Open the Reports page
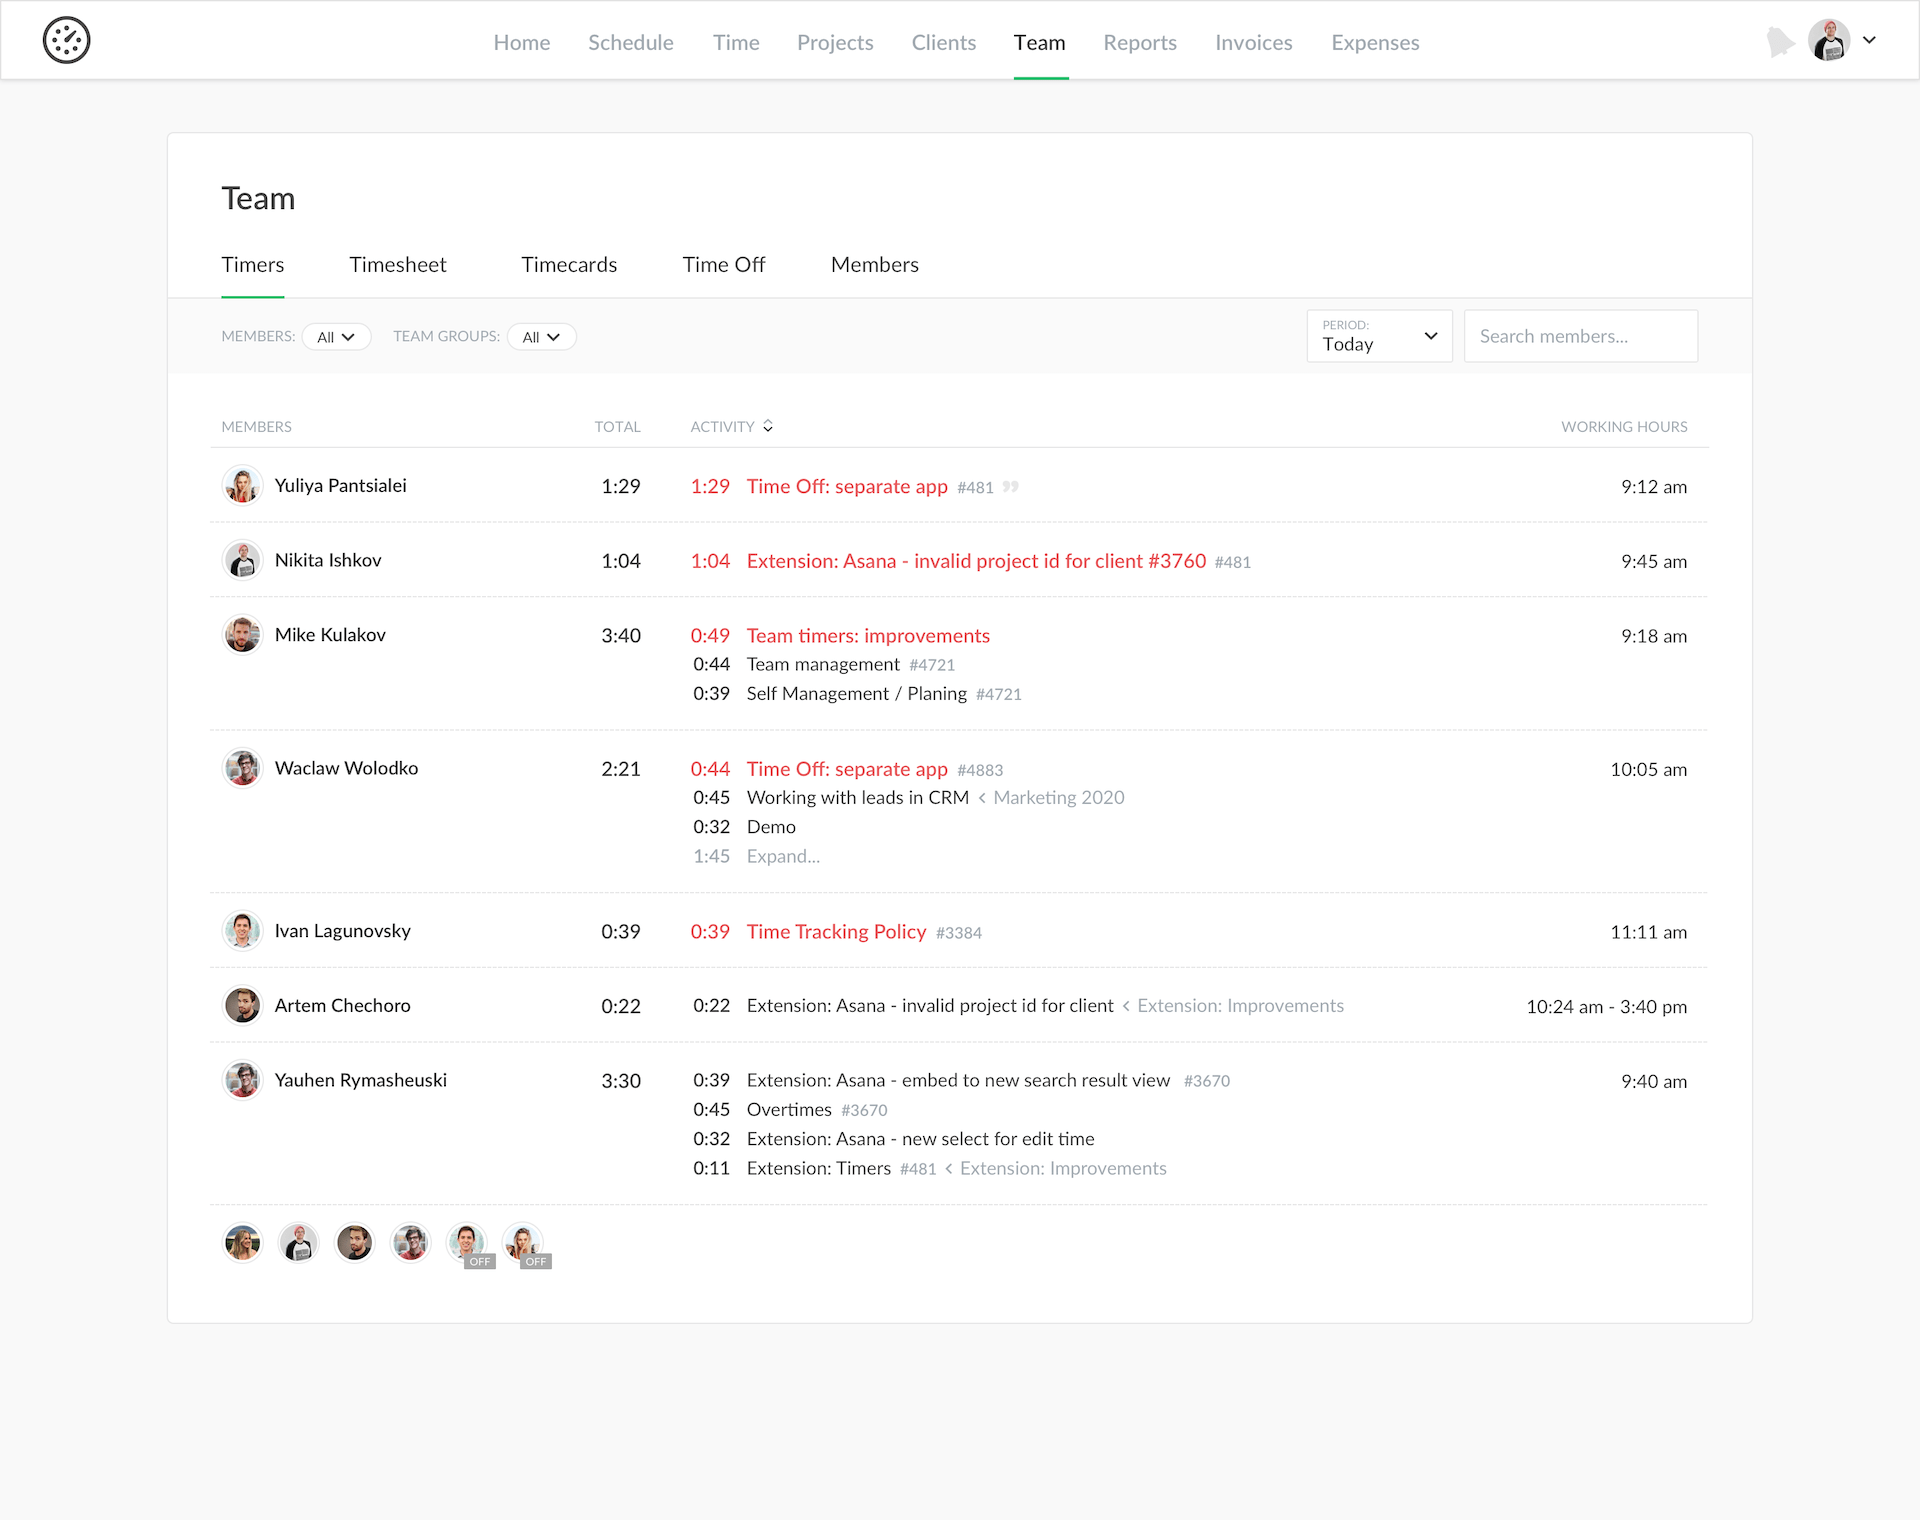Screen dimensions: 1920x1520 (1140, 42)
